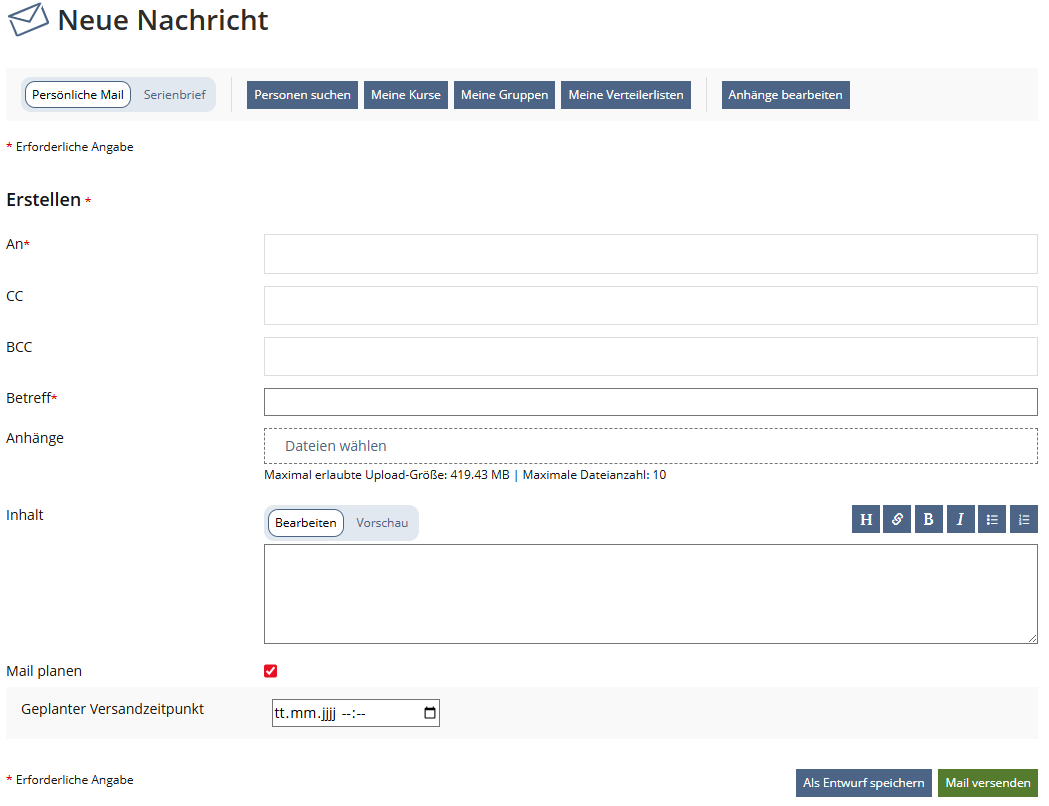Click the upload limit text 'Maximale Dateianzahl: 10'

594,475
